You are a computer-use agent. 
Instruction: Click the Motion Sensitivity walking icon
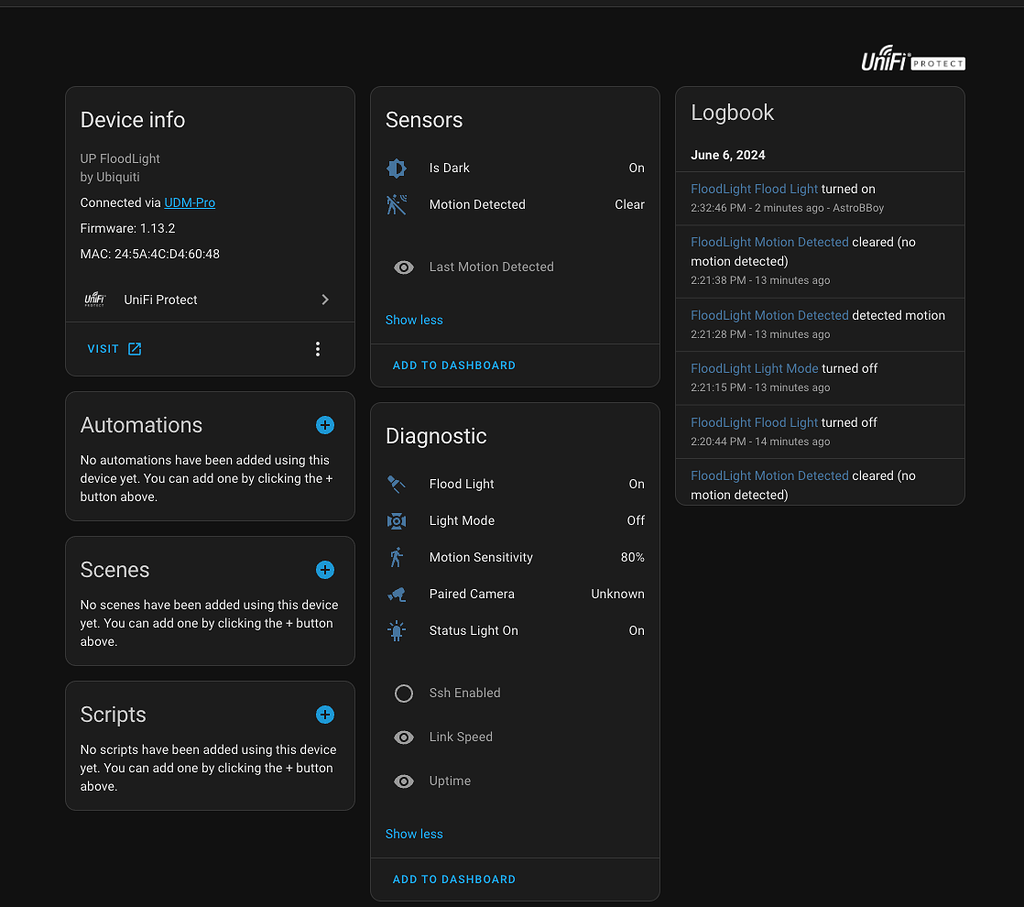coord(397,557)
